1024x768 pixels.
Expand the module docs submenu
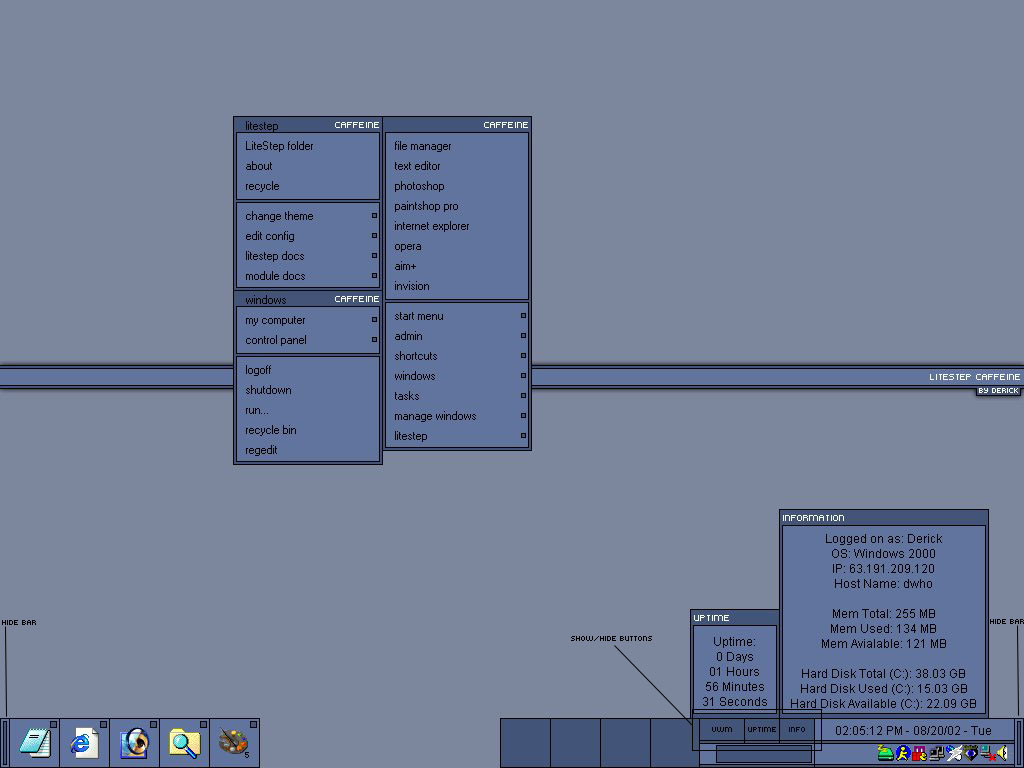point(308,276)
